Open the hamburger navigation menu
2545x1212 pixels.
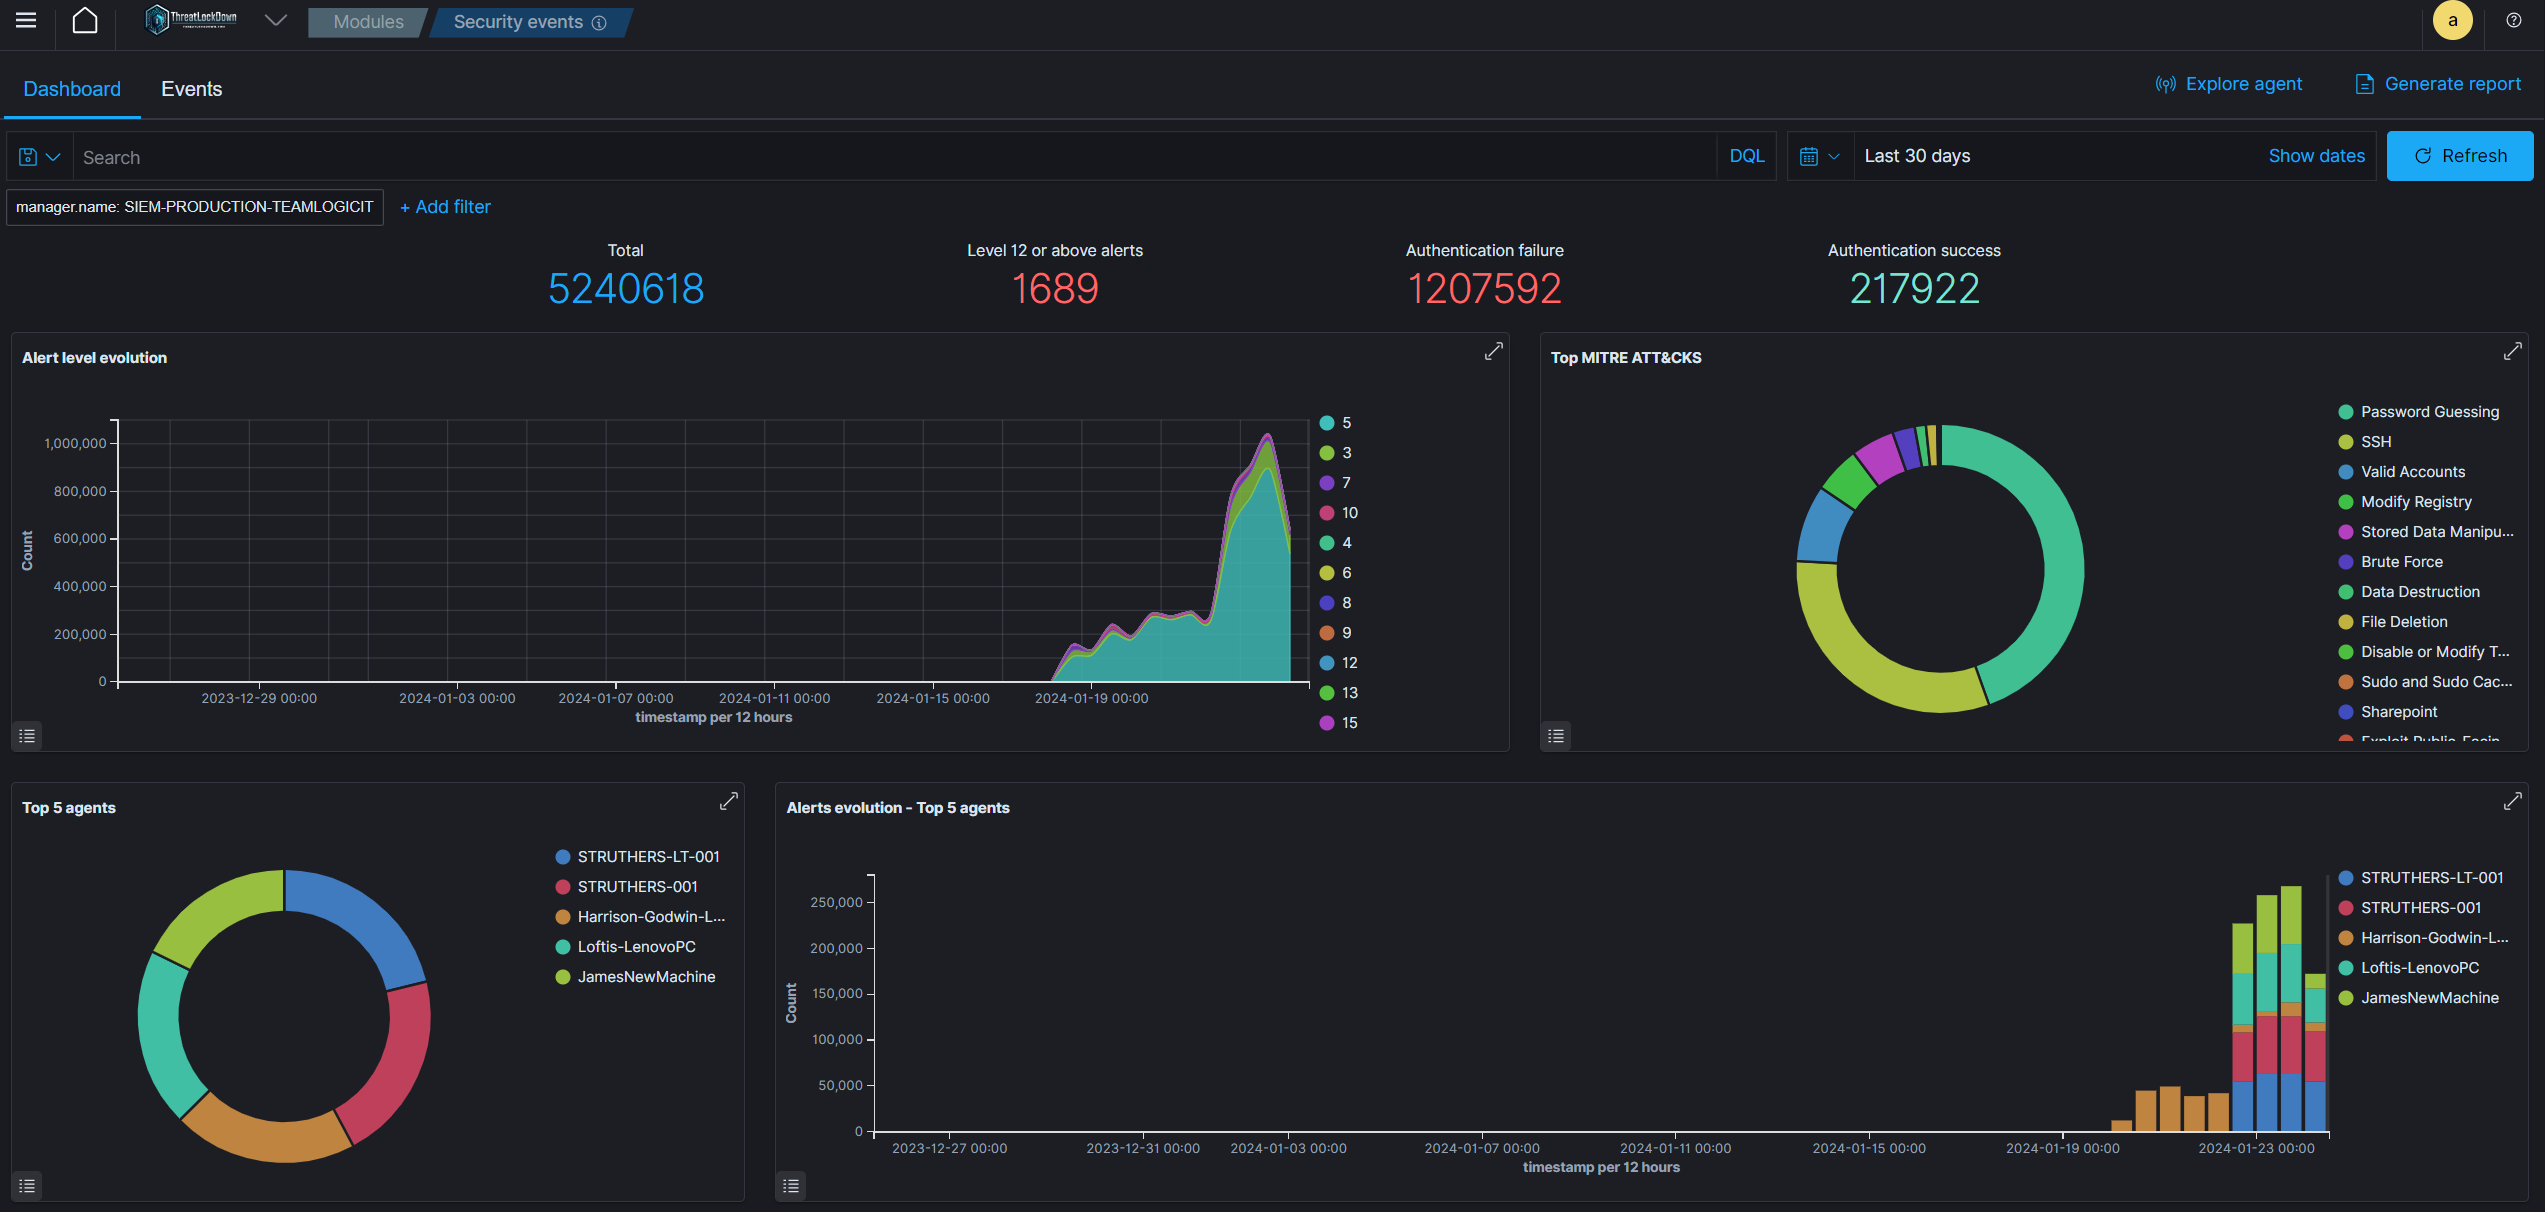coord(26,21)
